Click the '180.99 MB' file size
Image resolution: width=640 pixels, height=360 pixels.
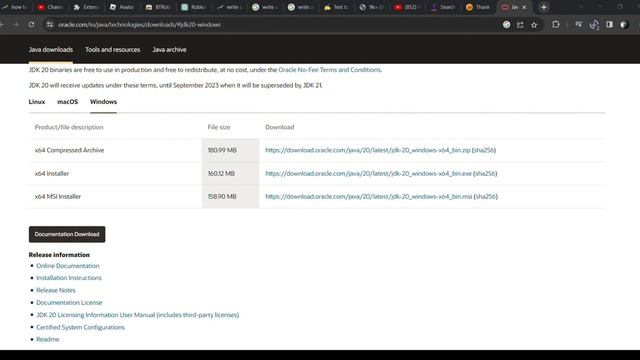tap(222, 150)
